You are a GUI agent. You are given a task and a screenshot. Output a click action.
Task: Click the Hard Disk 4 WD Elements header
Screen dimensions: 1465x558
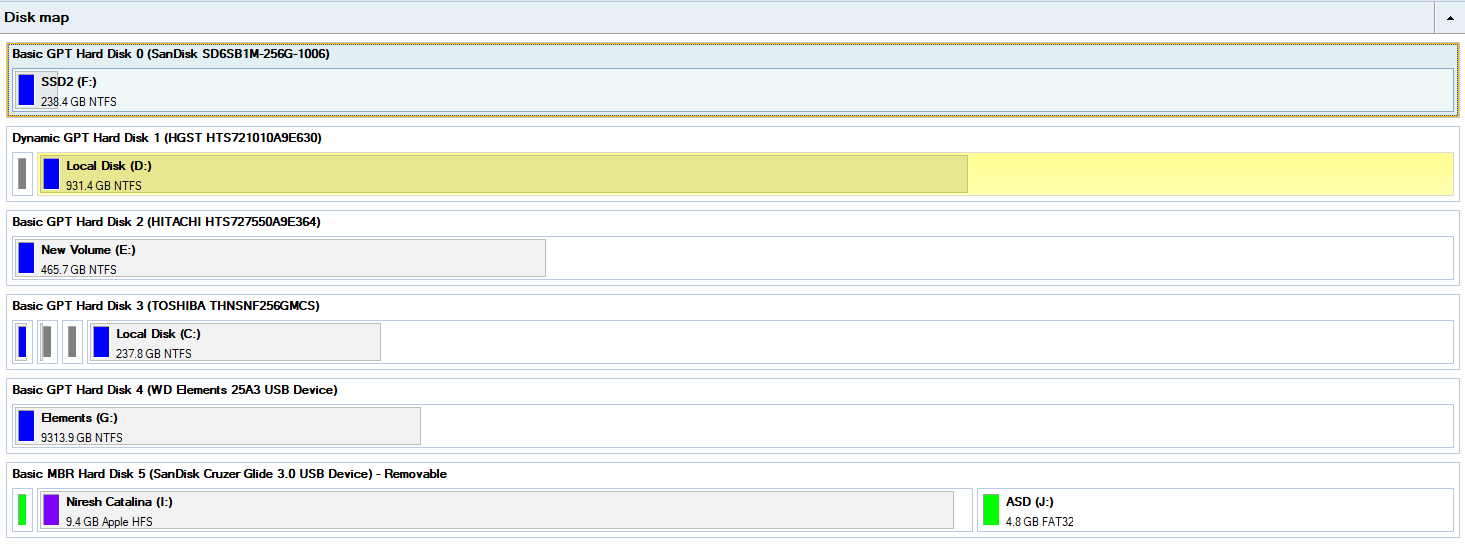tap(175, 389)
